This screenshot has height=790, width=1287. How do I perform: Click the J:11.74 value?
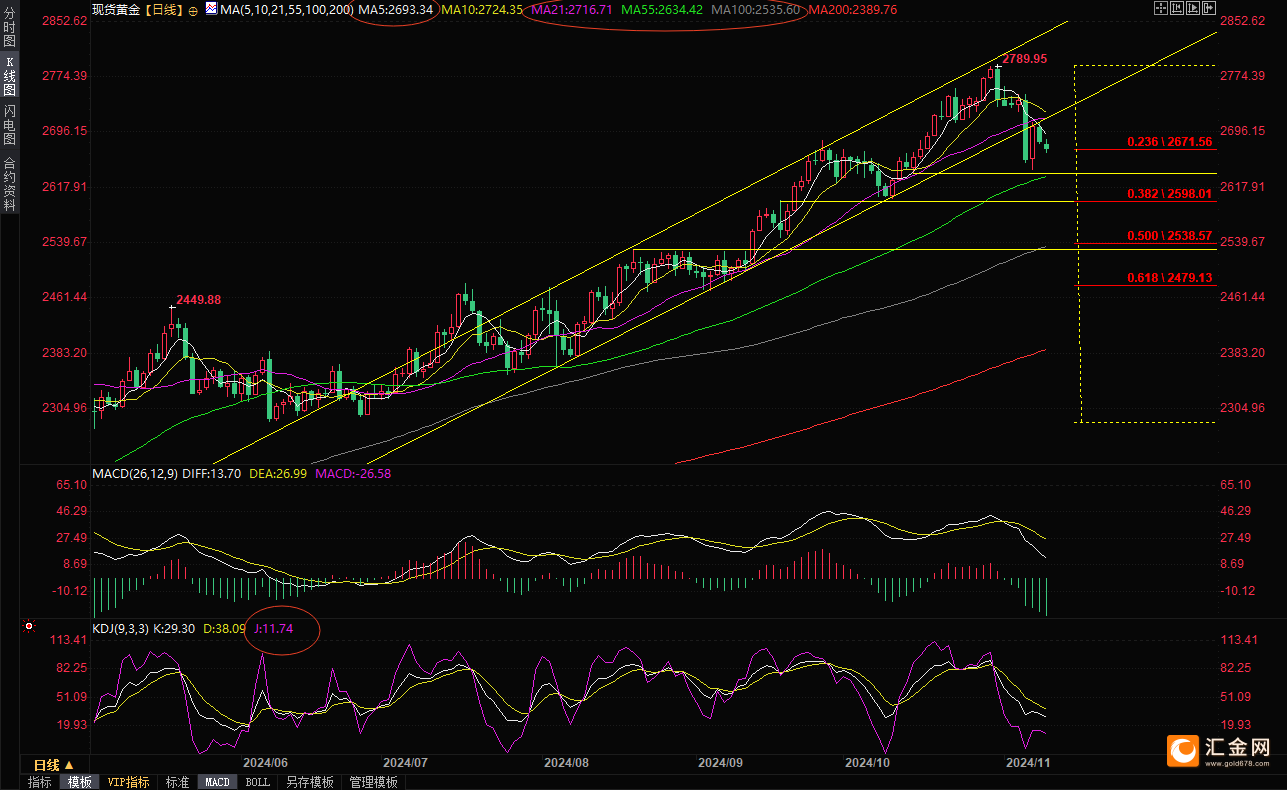(x=273, y=629)
